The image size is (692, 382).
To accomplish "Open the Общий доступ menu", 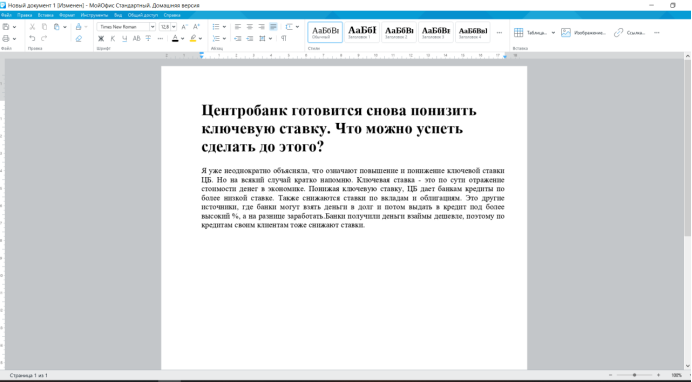I will tap(143, 15).
